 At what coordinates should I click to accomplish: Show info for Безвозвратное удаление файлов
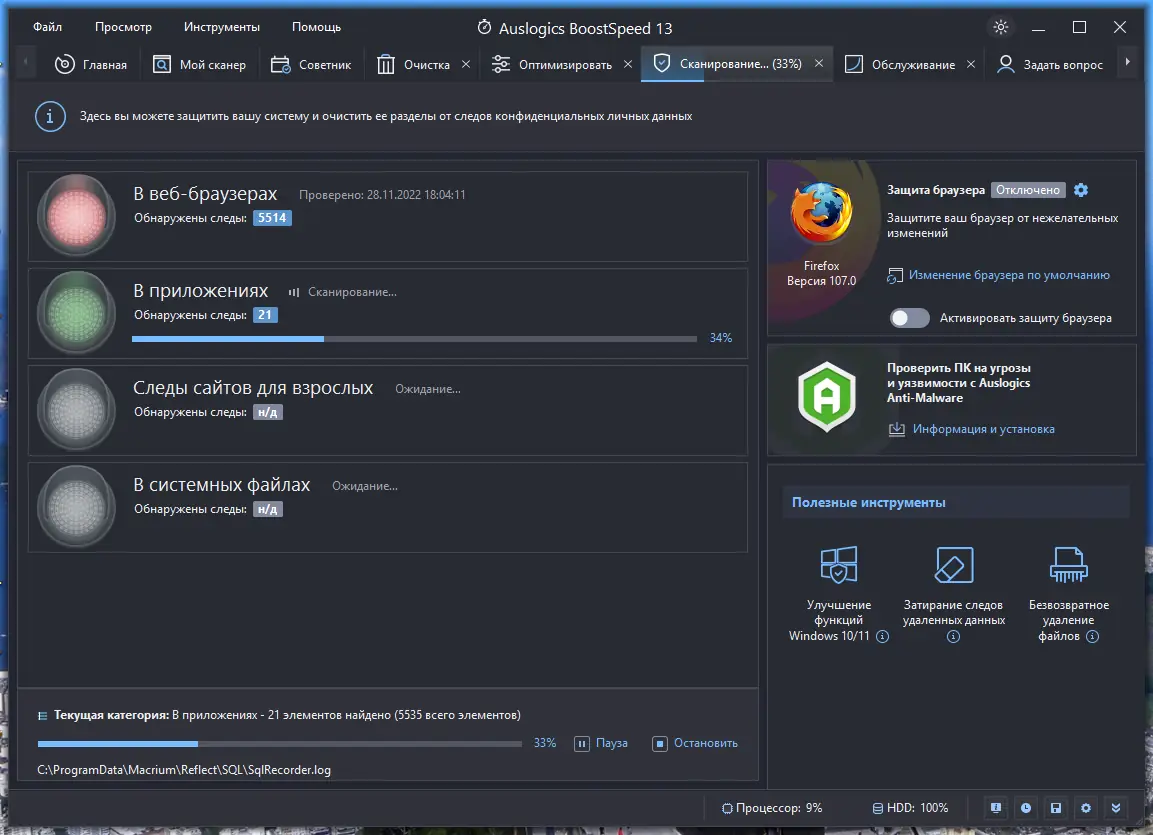click(x=1093, y=637)
